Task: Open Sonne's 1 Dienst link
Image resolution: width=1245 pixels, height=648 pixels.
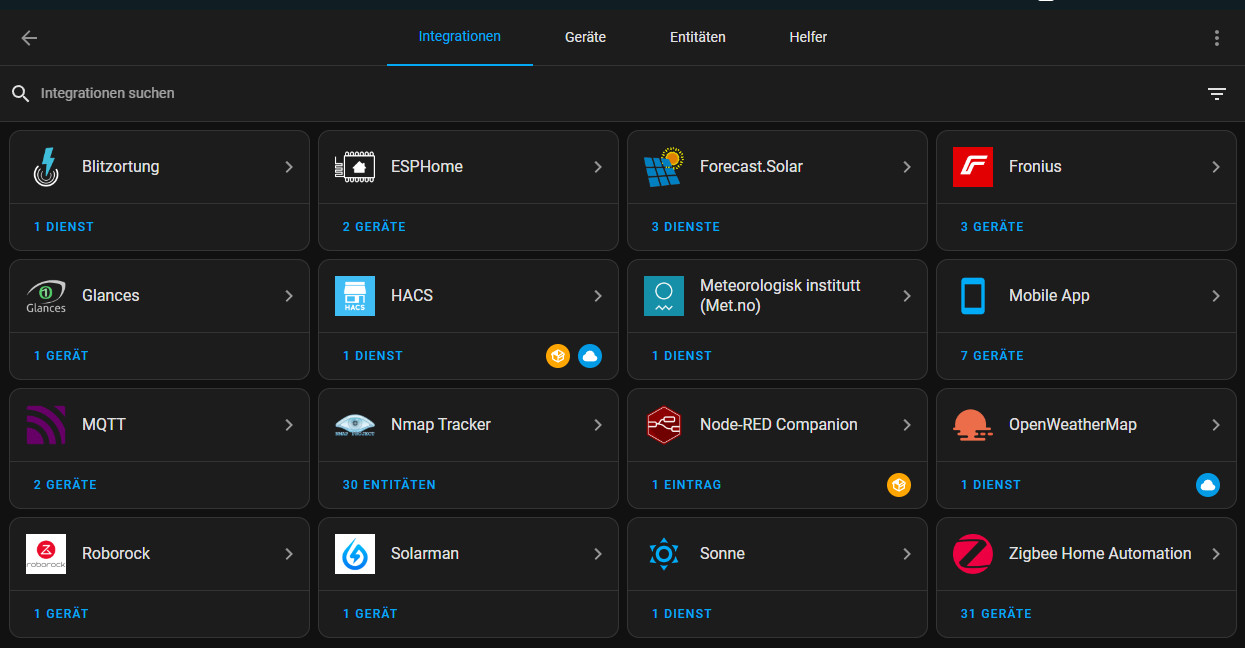Action: click(682, 614)
